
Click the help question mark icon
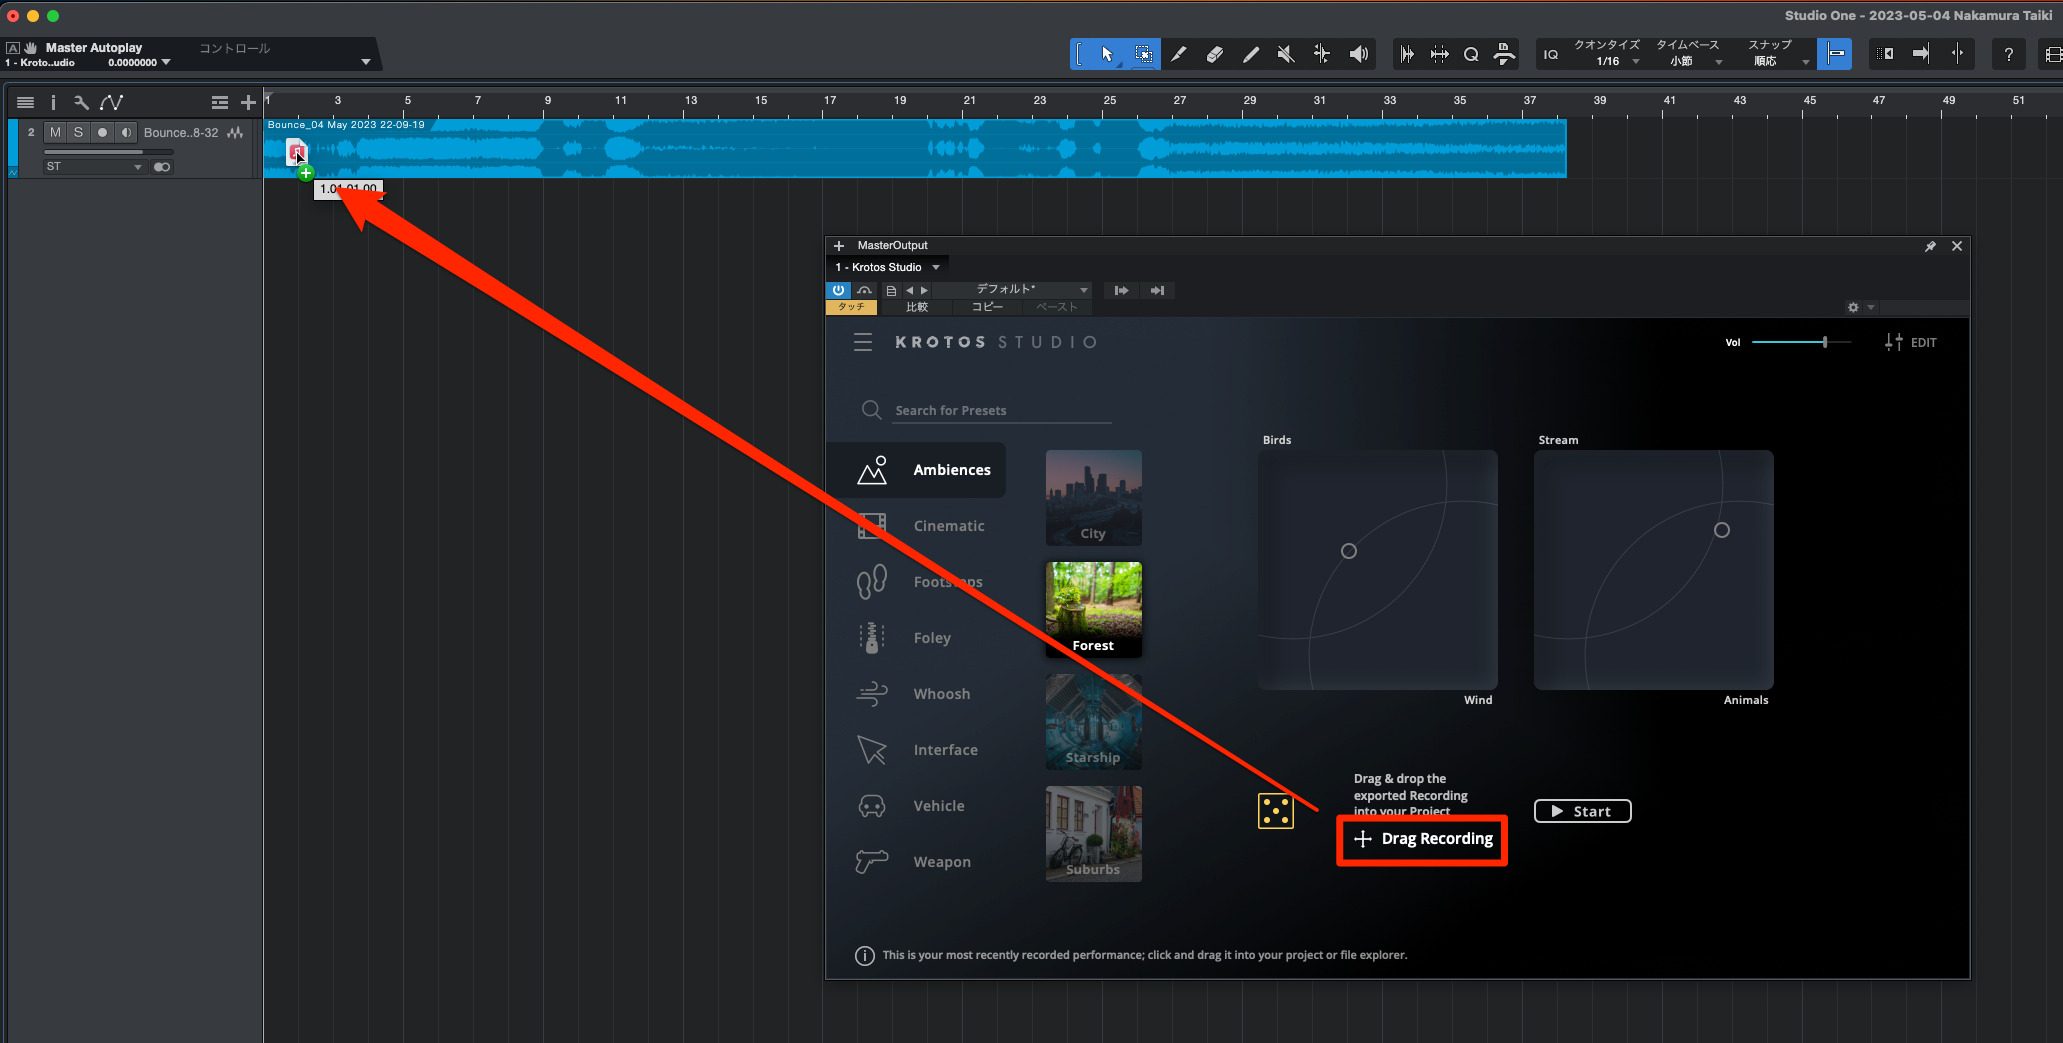tap(2008, 54)
